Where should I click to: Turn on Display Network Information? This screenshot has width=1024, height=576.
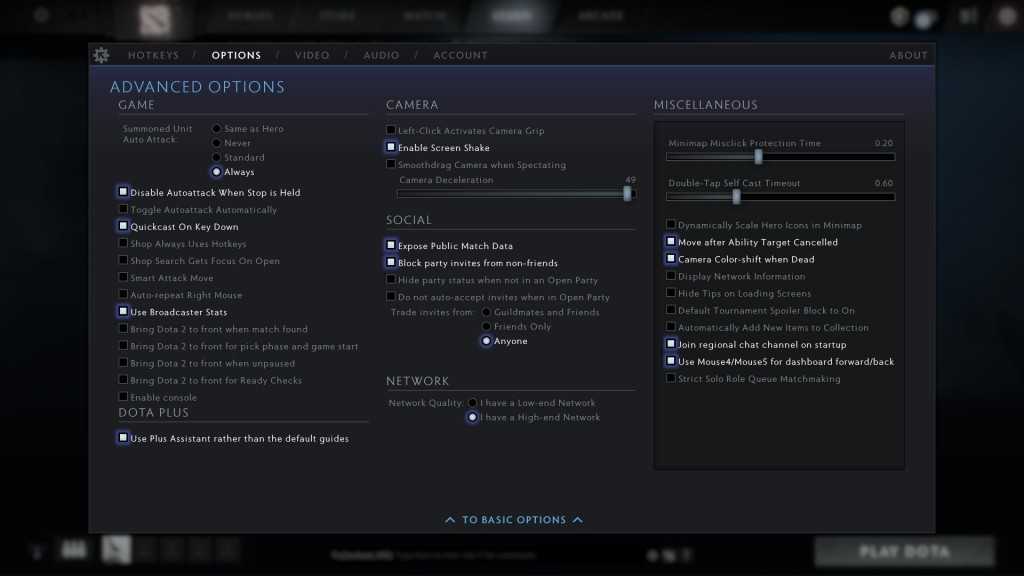[671, 276]
